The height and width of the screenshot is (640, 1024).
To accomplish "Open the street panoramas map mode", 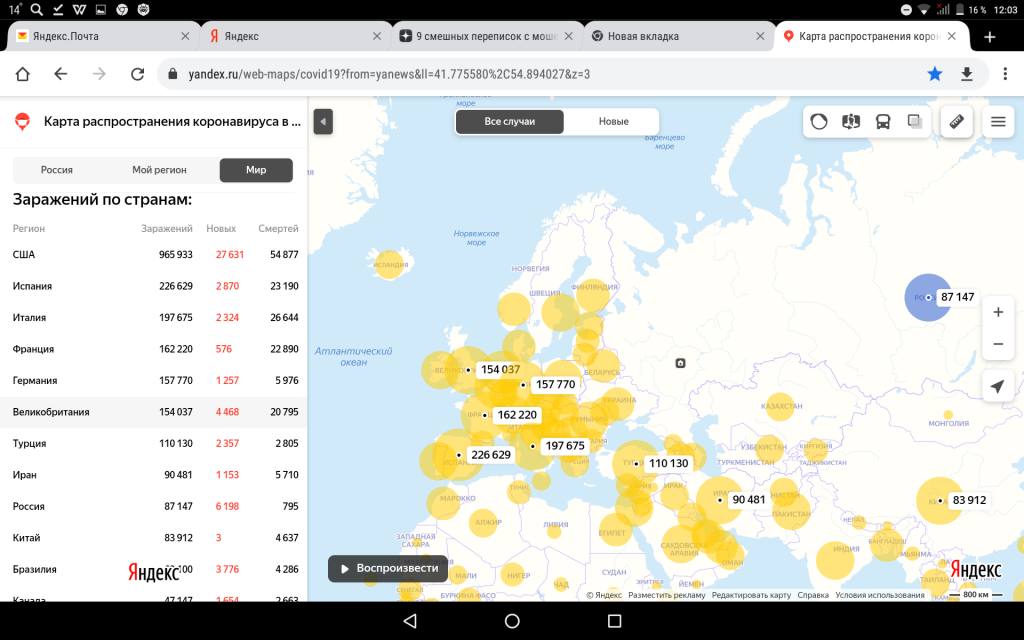I will coord(851,122).
